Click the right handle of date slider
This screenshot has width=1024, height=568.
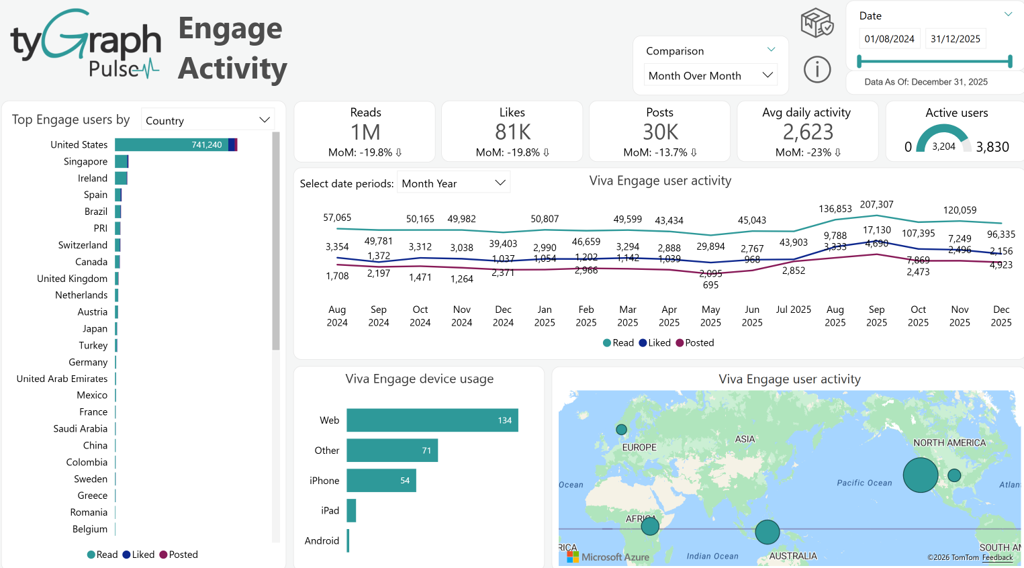[x=1010, y=61]
